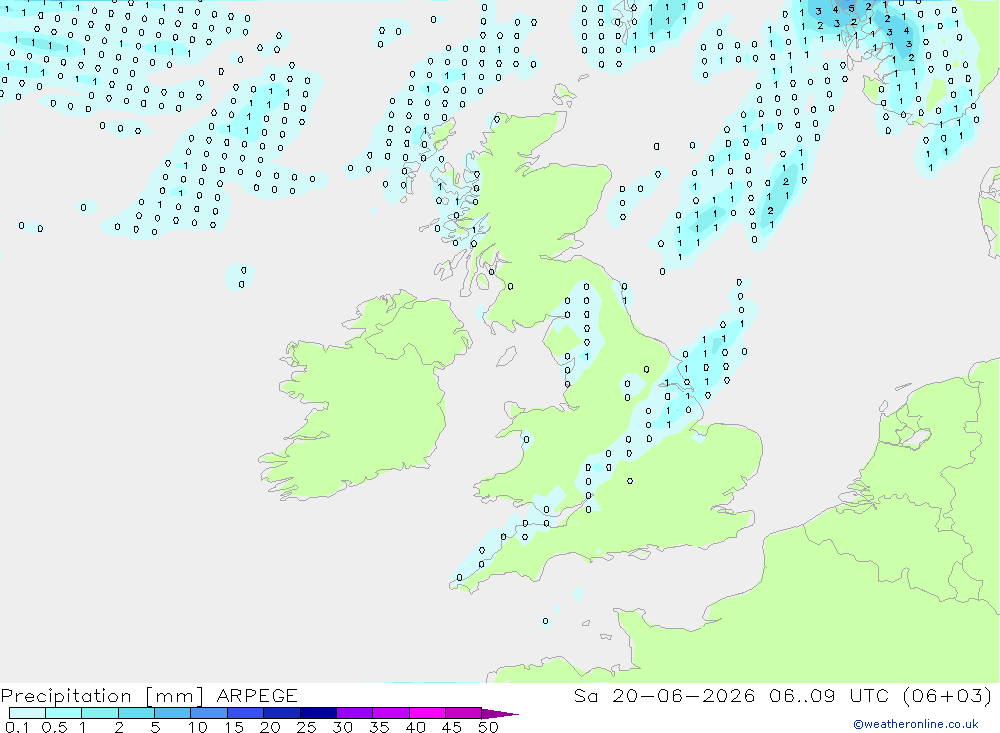Select the 45–50 mm legend swatch

tap(464, 713)
